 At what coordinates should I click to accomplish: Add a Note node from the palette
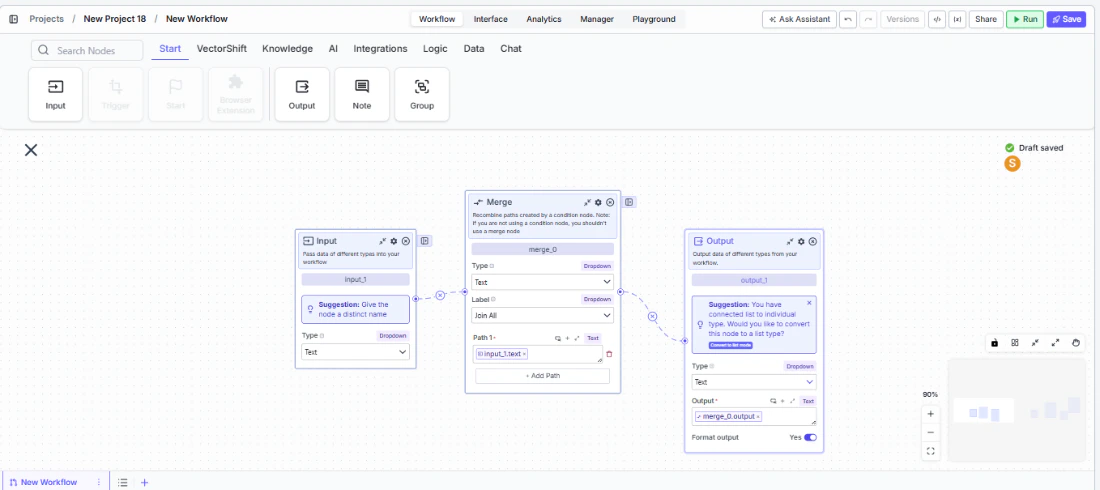[362, 94]
